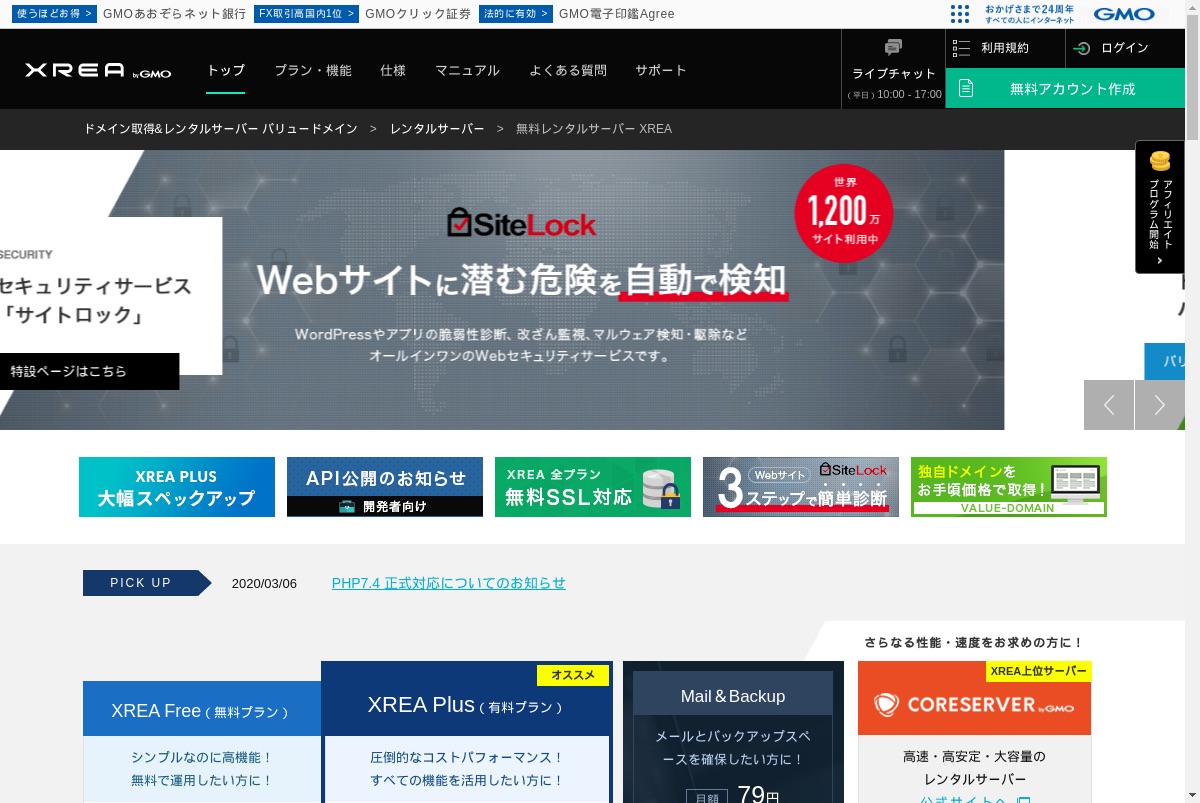
Task: Click 無料アカウント作成 button
Action: coord(1065,88)
